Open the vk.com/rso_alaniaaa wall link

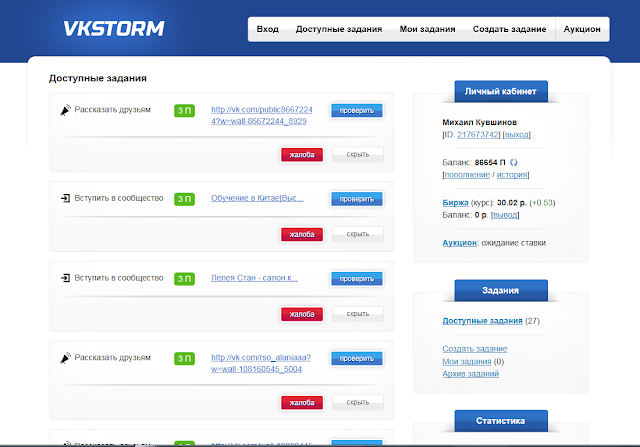click(261, 363)
